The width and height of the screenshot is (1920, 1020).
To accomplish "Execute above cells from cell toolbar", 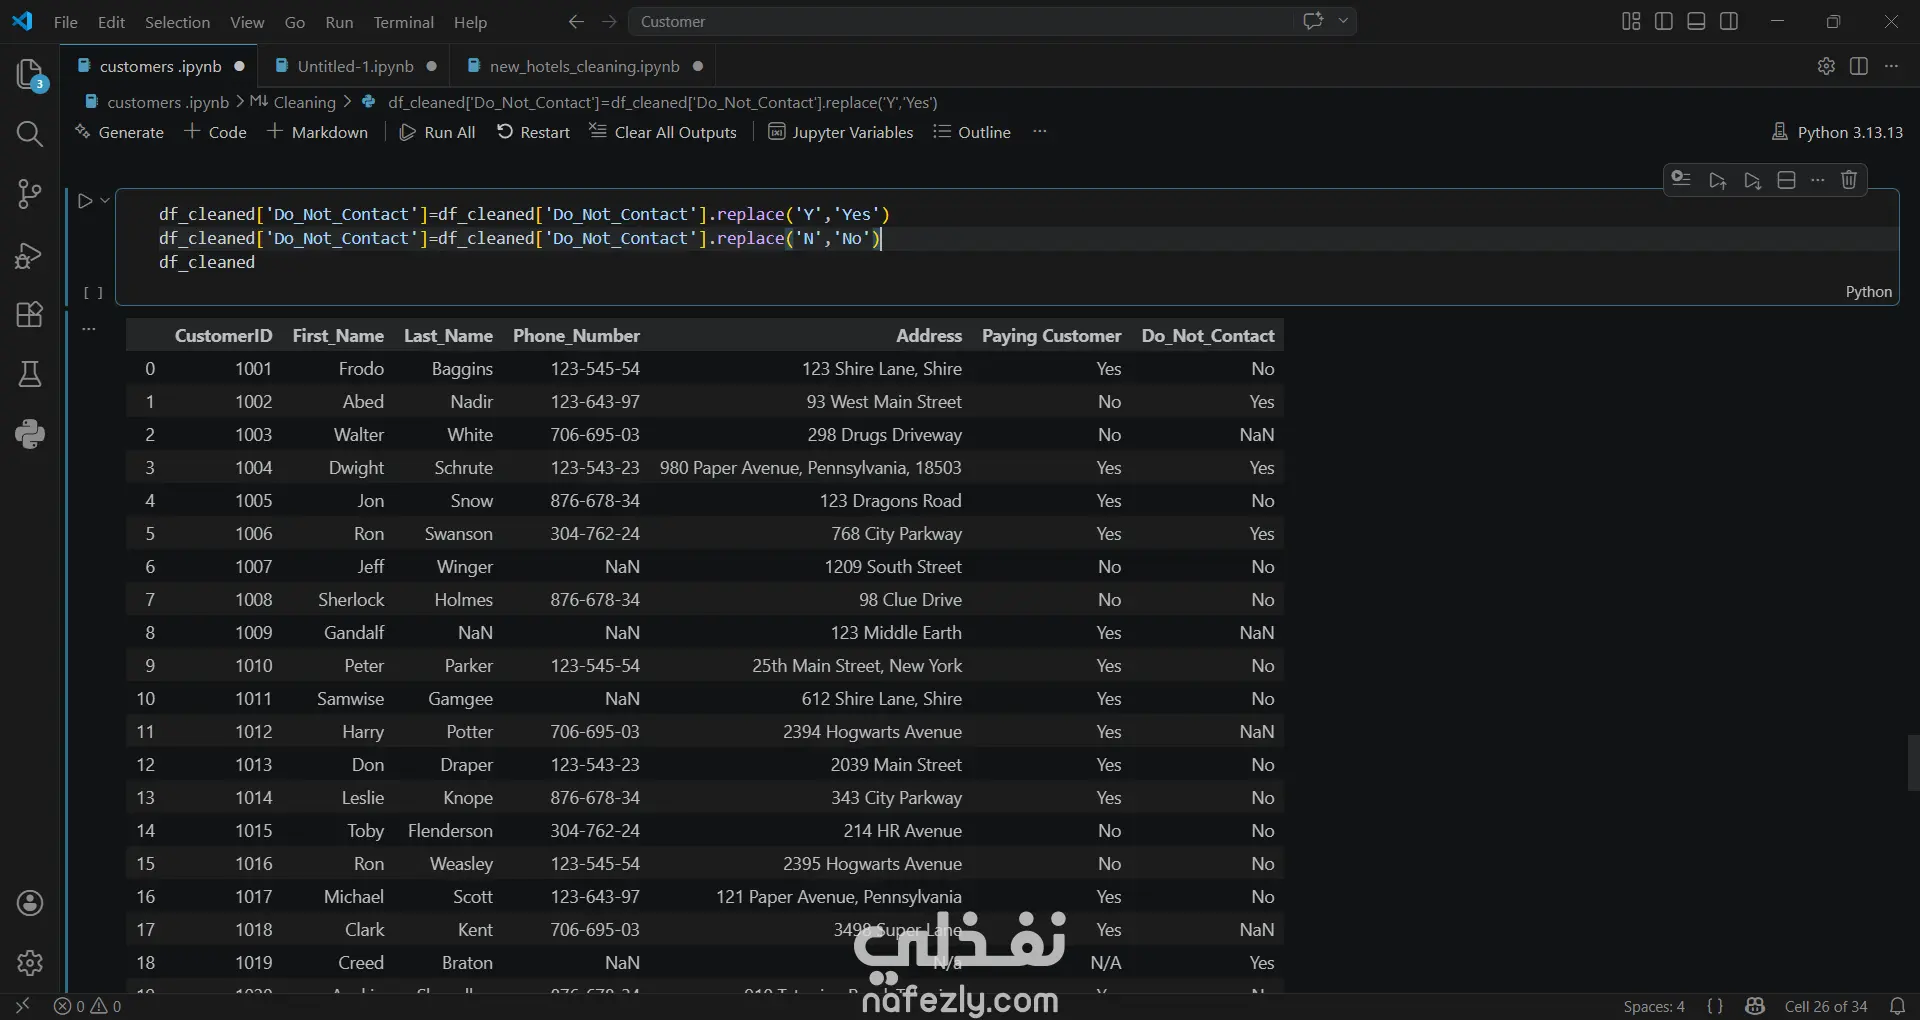I will tap(1718, 180).
